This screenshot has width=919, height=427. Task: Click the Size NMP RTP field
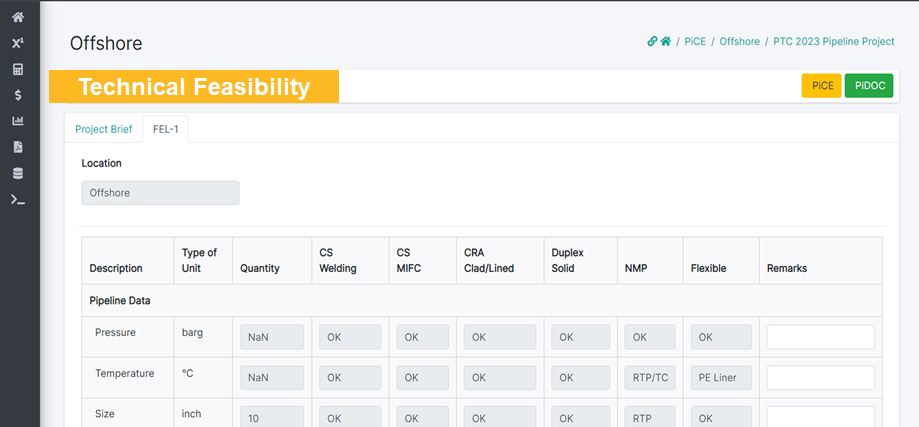pyautogui.click(x=650, y=417)
